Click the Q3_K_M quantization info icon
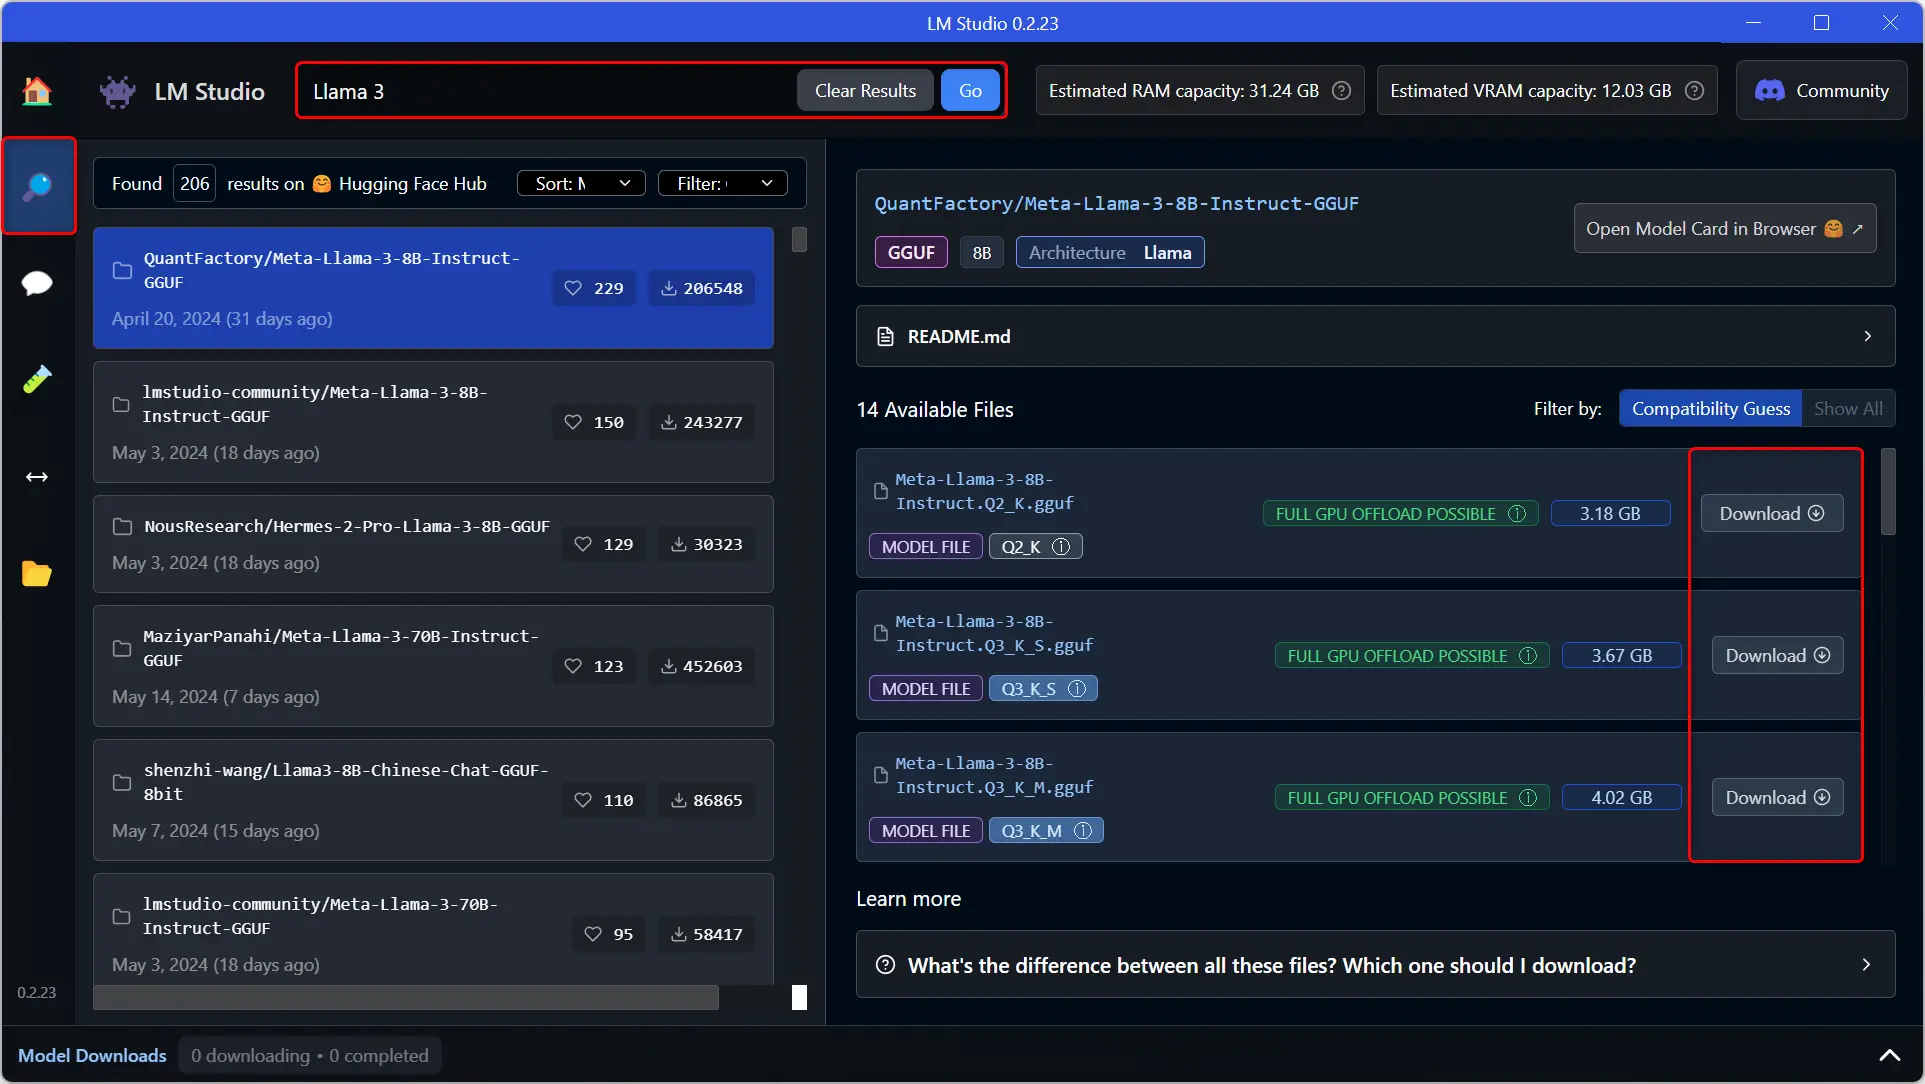 (x=1083, y=831)
